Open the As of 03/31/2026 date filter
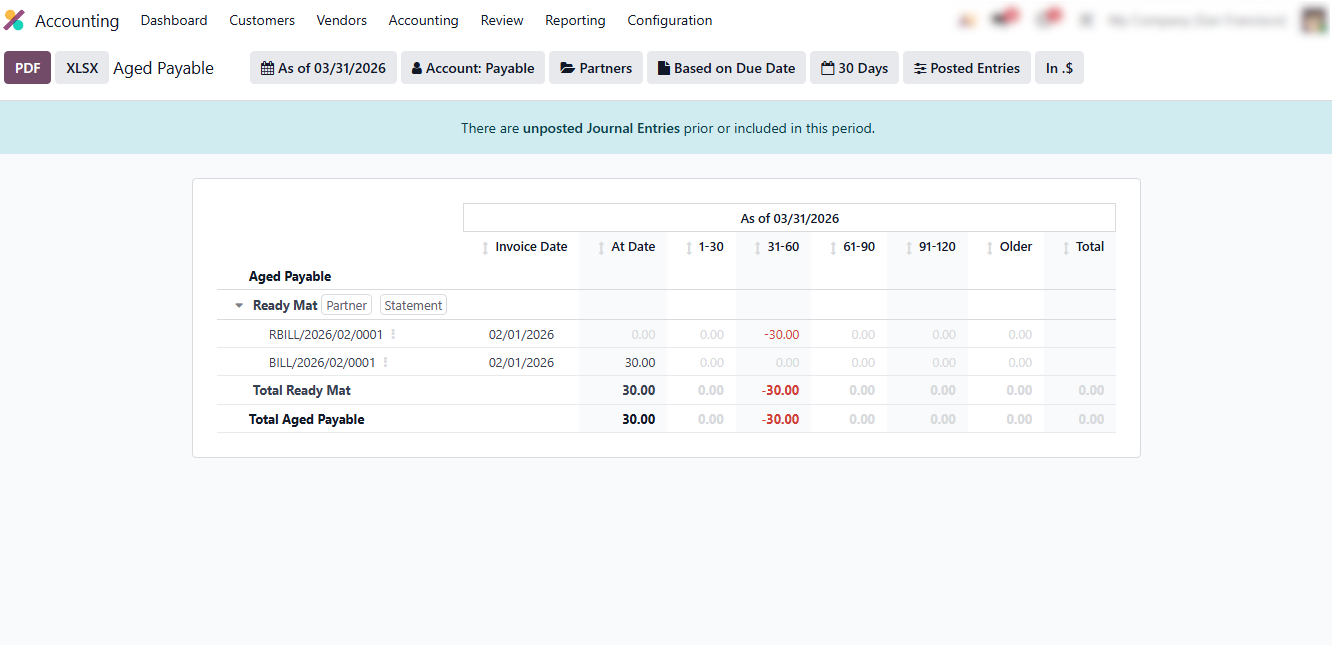Viewport: 1332px width, 645px height. [323, 68]
